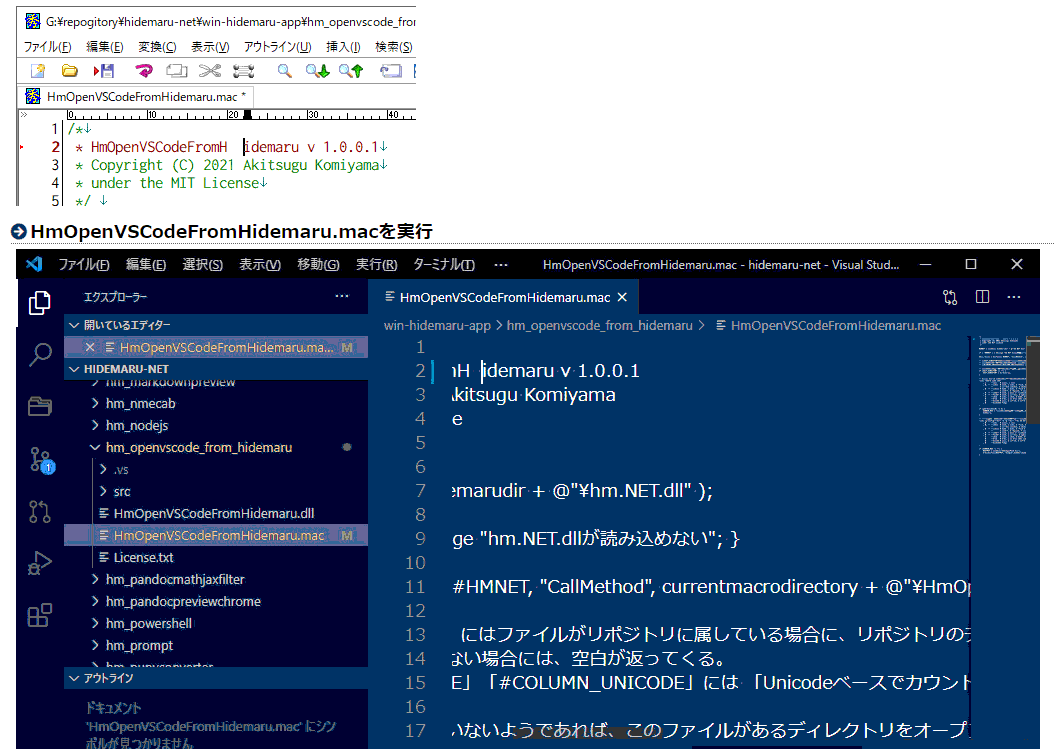The image size is (1055, 755).
Task: Open the 選択(S) menu in VS Code
Action: click(x=203, y=264)
